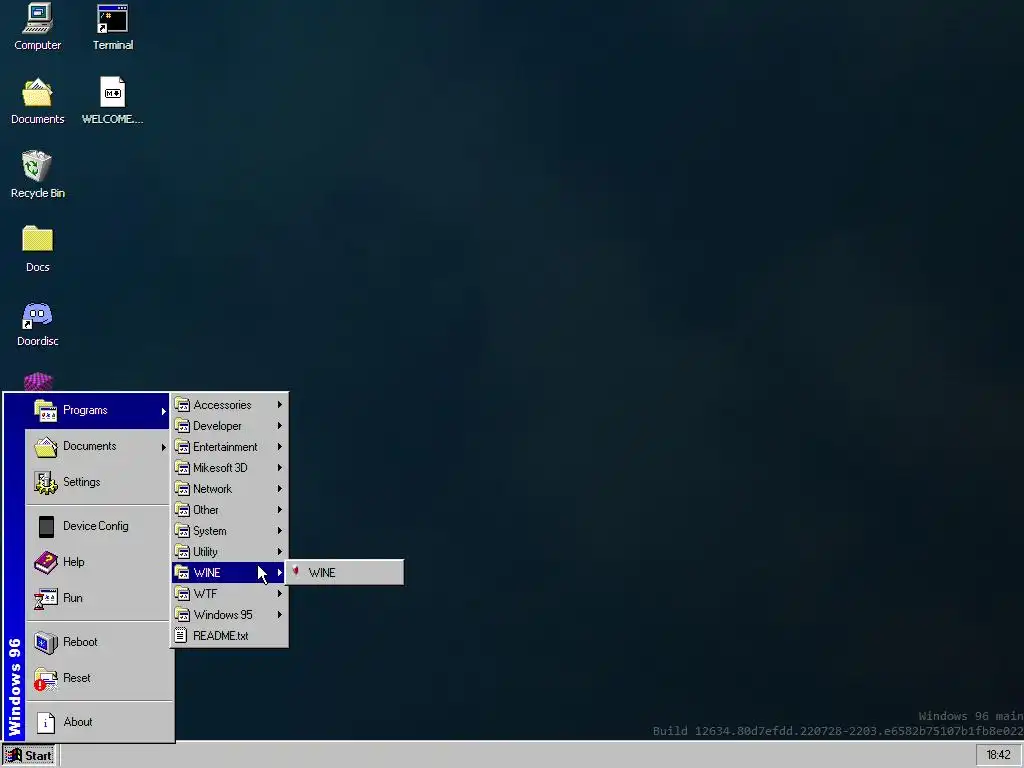The width and height of the screenshot is (1024, 768).
Task: Expand the Developer submenu arrow
Action: pos(280,426)
